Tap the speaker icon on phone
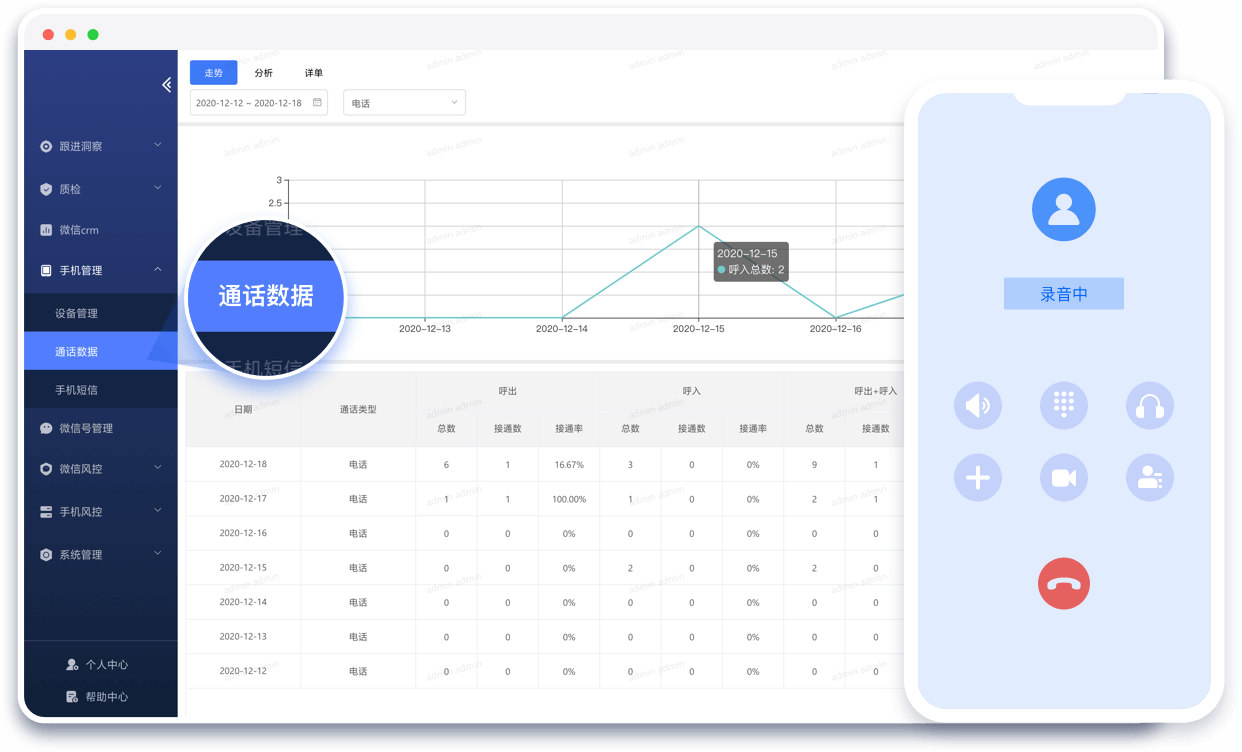The image size is (1242, 752). click(x=977, y=405)
